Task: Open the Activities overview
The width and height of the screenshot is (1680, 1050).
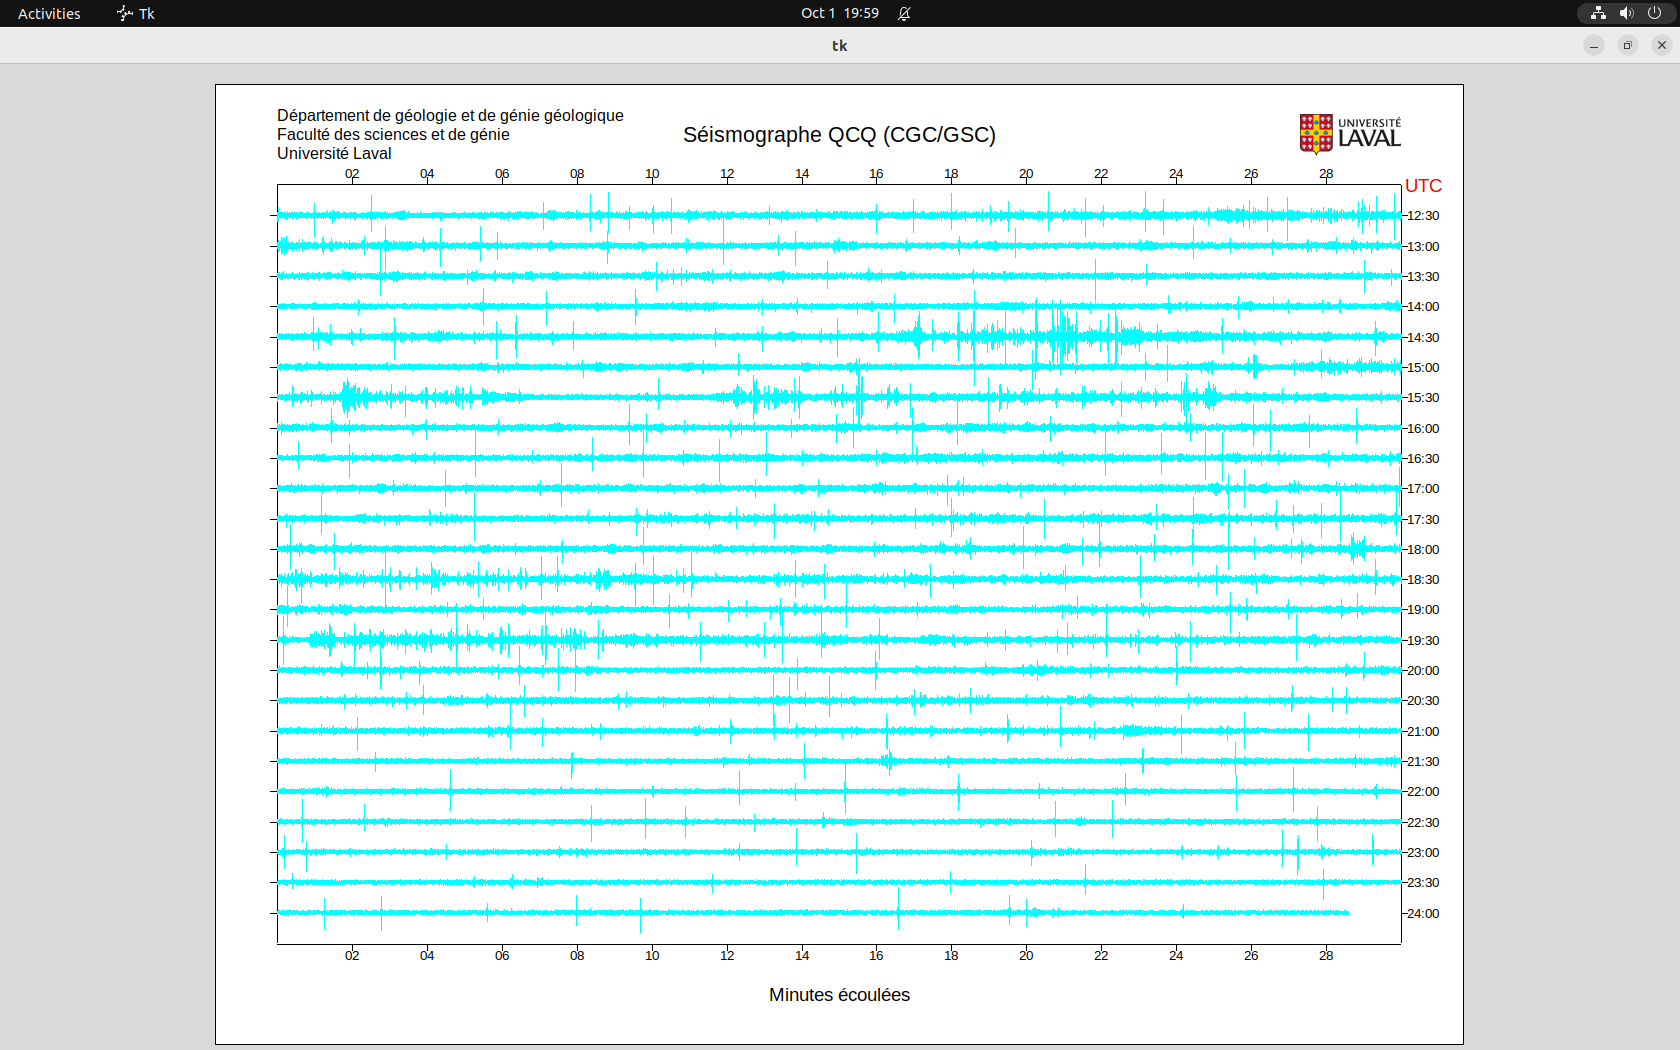Action: pyautogui.click(x=49, y=13)
